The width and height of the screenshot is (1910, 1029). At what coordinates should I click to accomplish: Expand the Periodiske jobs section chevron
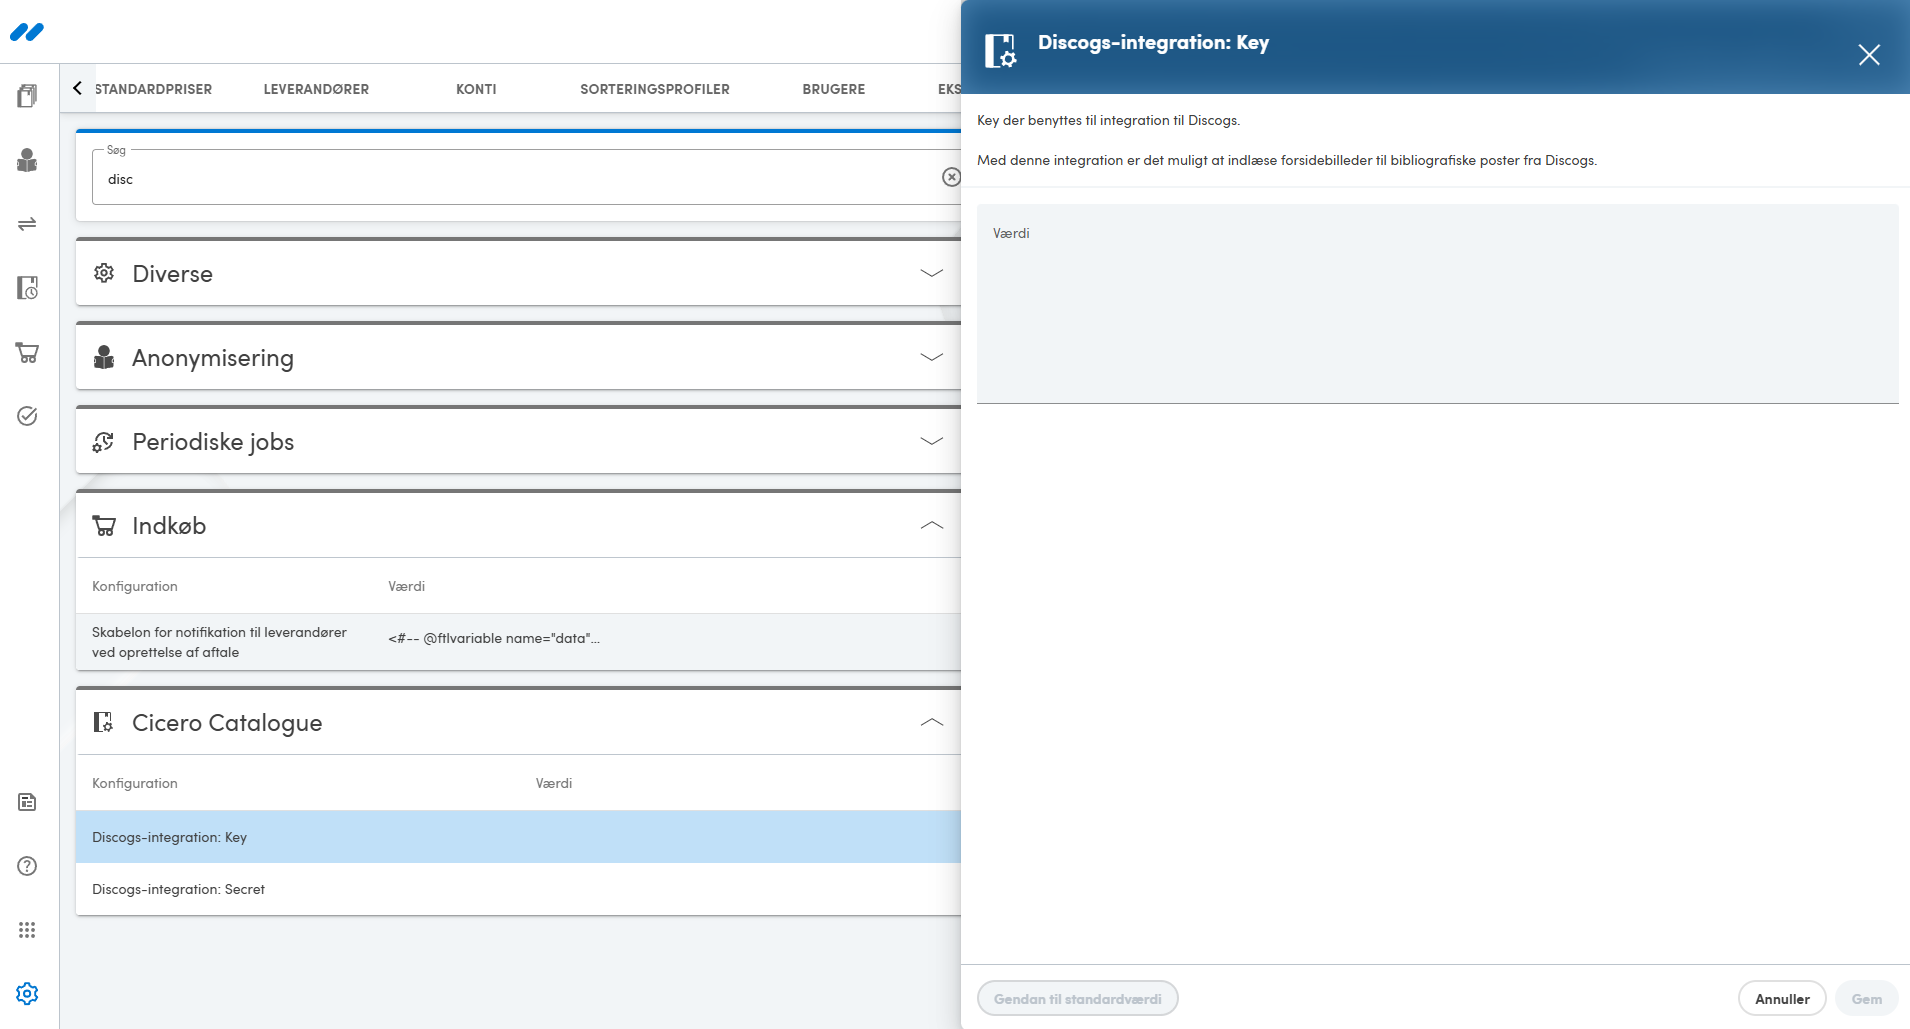(932, 441)
